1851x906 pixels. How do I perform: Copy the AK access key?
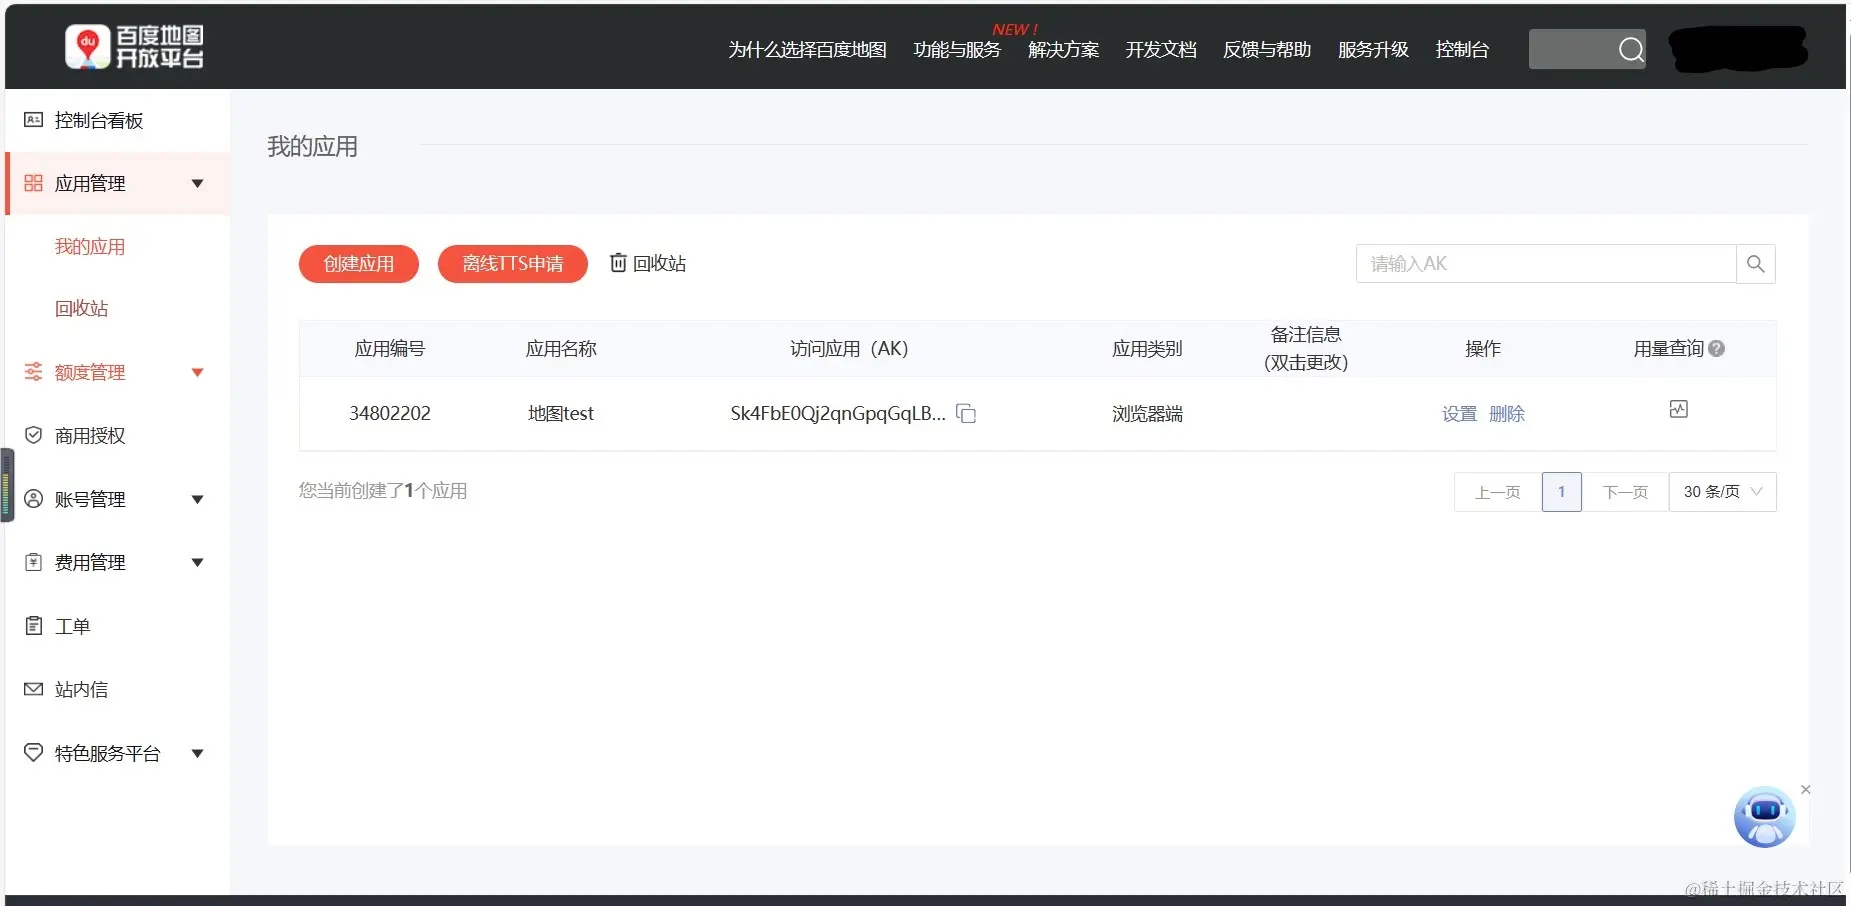click(966, 413)
